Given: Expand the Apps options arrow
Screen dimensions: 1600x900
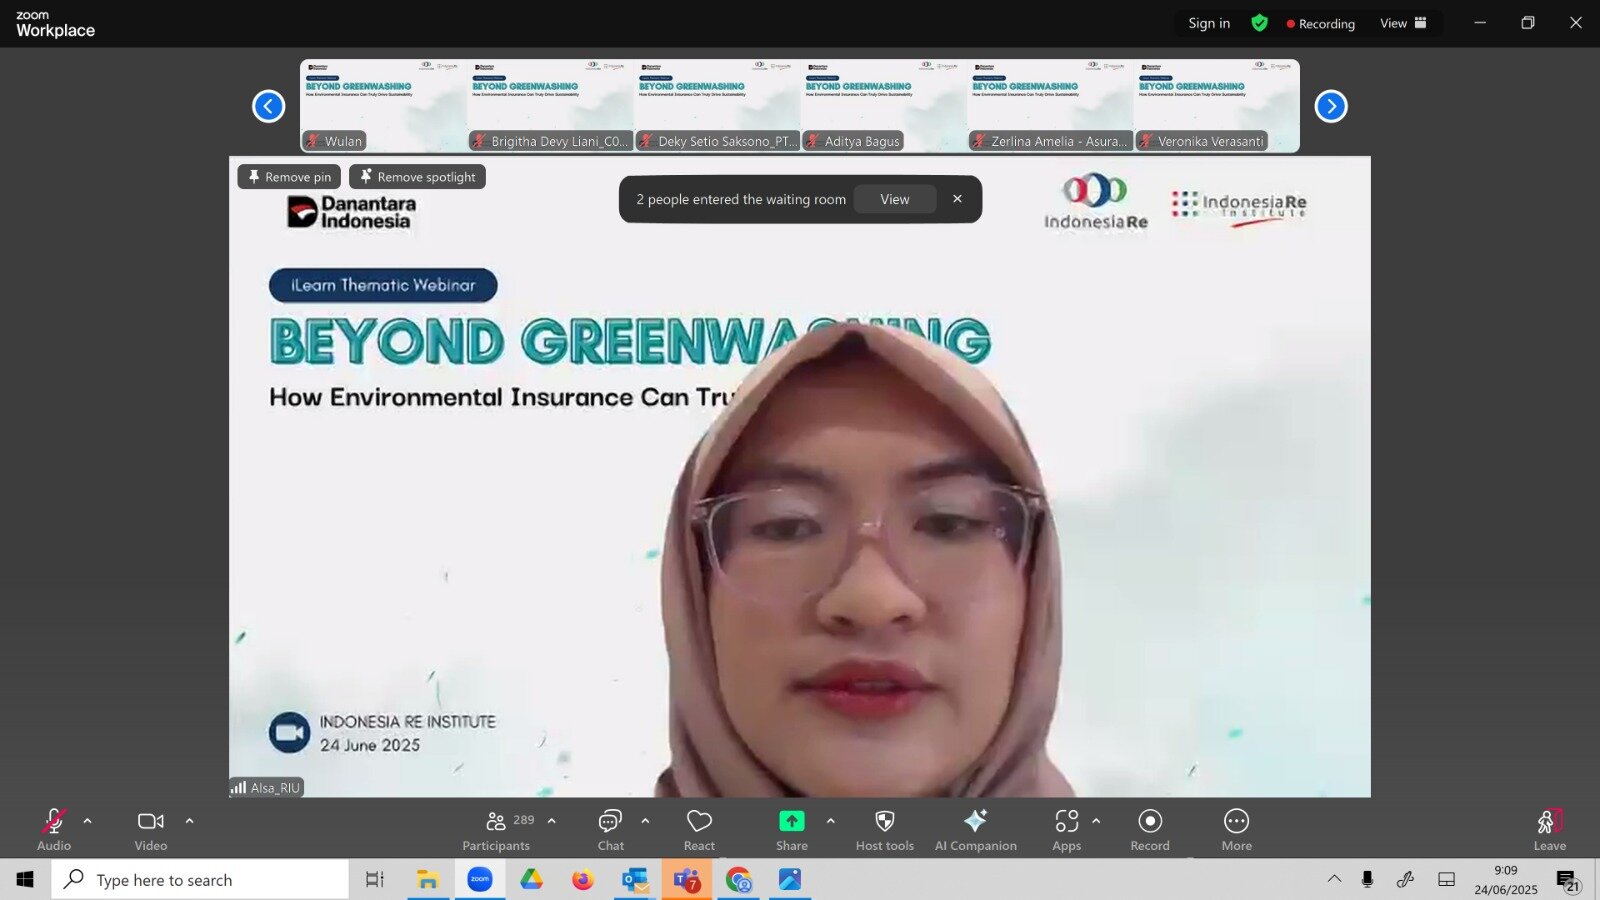Looking at the screenshot, I should (1096, 821).
